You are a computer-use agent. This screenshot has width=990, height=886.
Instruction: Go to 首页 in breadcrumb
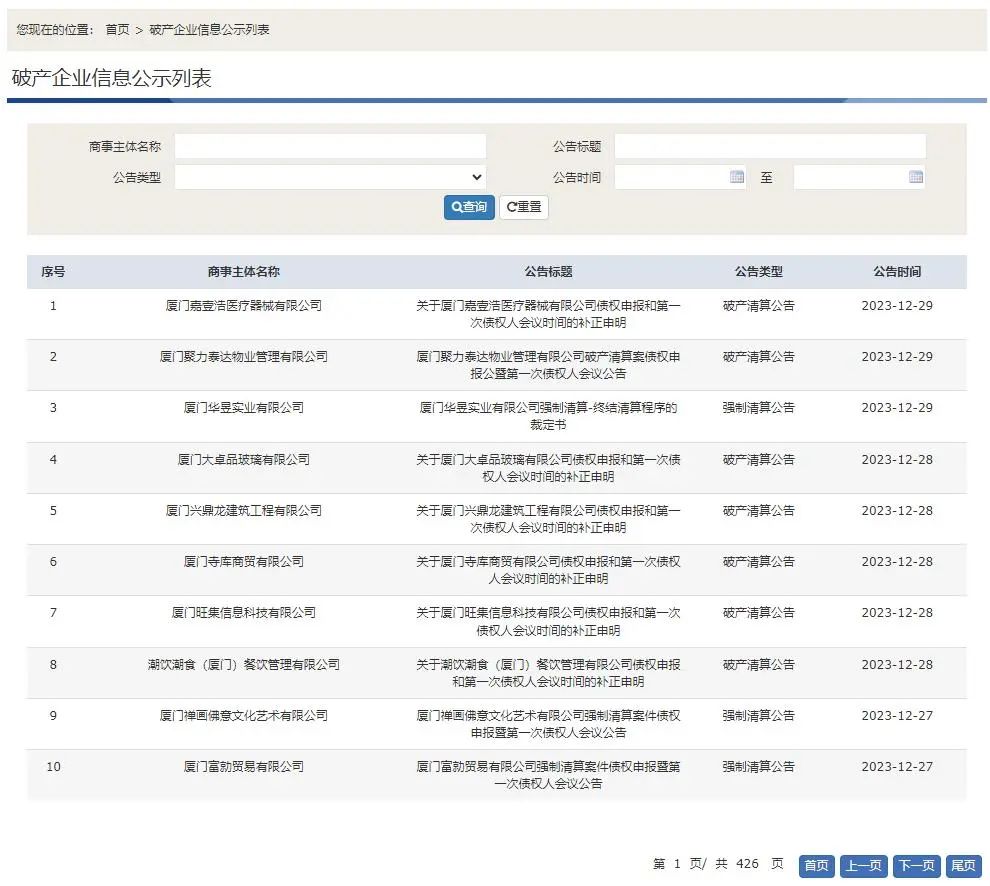point(117,30)
